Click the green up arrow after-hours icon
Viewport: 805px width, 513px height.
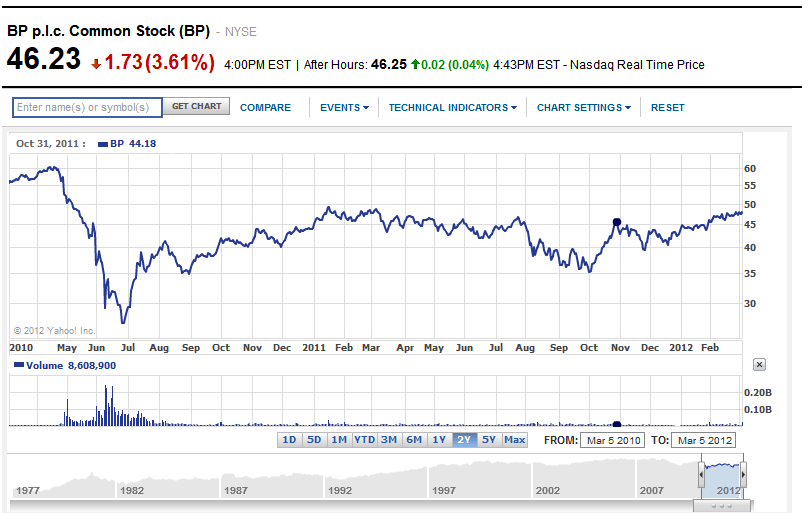click(x=415, y=64)
